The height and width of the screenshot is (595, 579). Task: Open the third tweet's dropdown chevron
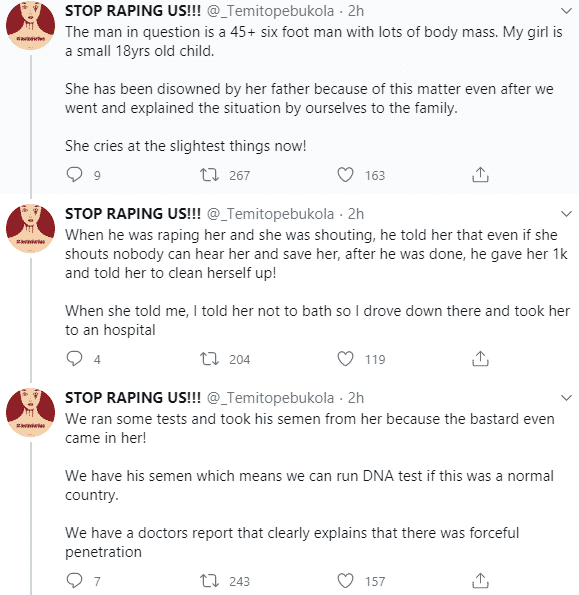(x=566, y=398)
